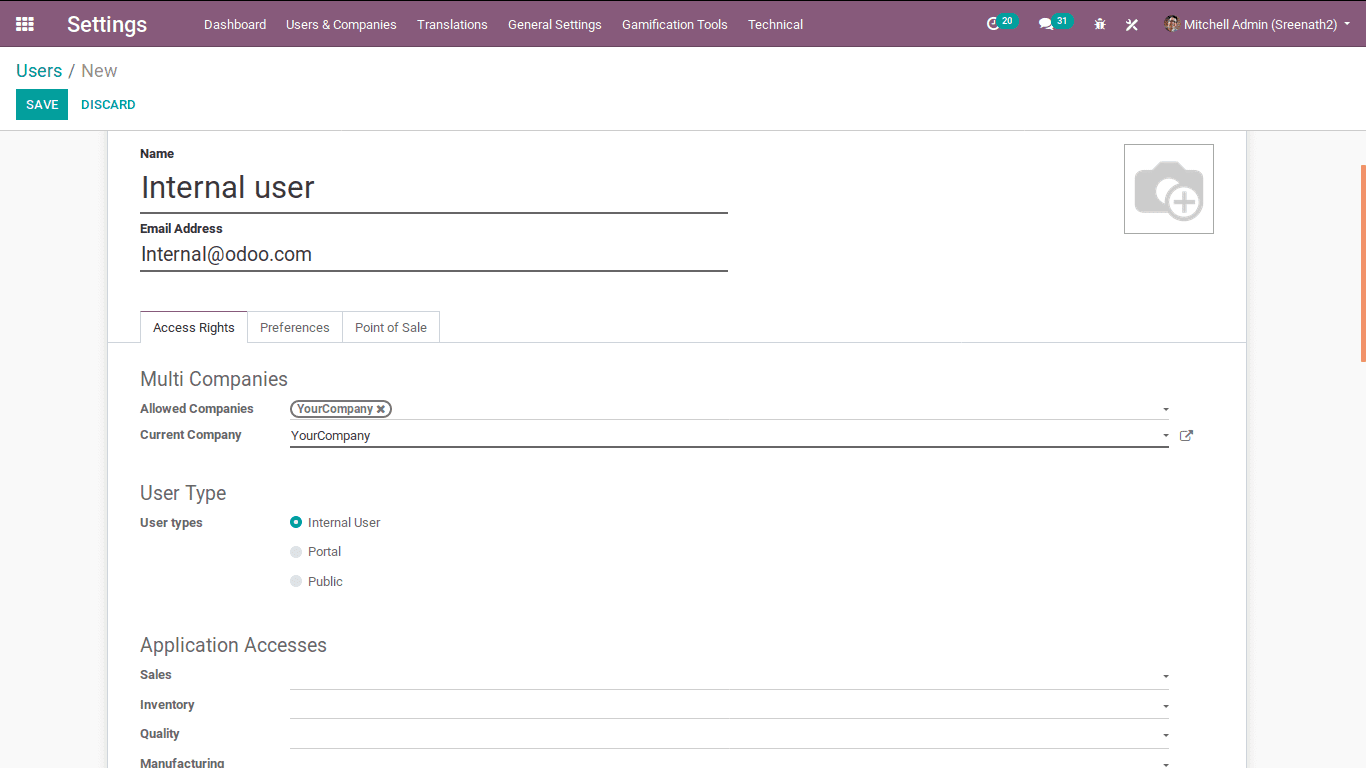Open Users & Companies menu
This screenshot has width=1366, height=768.
[x=341, y=24]
